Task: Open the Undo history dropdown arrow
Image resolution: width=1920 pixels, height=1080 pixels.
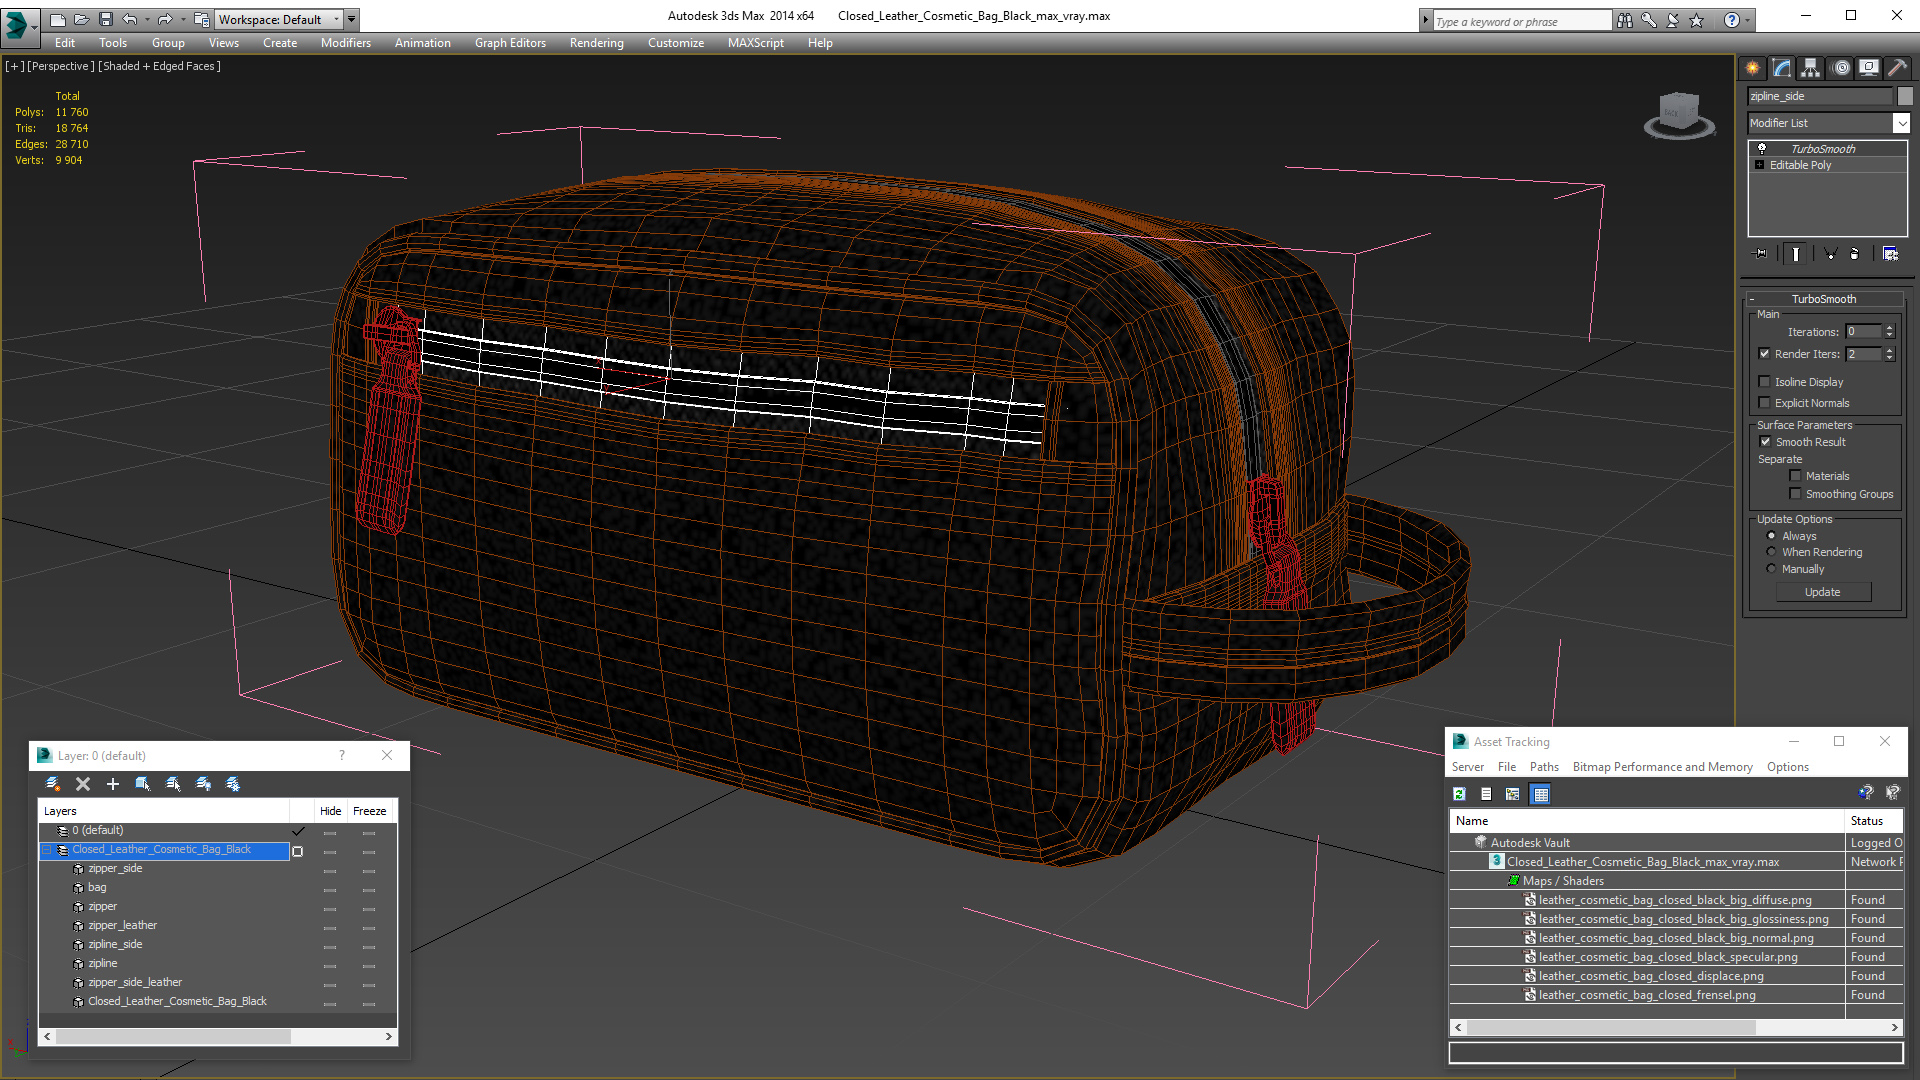Action: (147, 19)
